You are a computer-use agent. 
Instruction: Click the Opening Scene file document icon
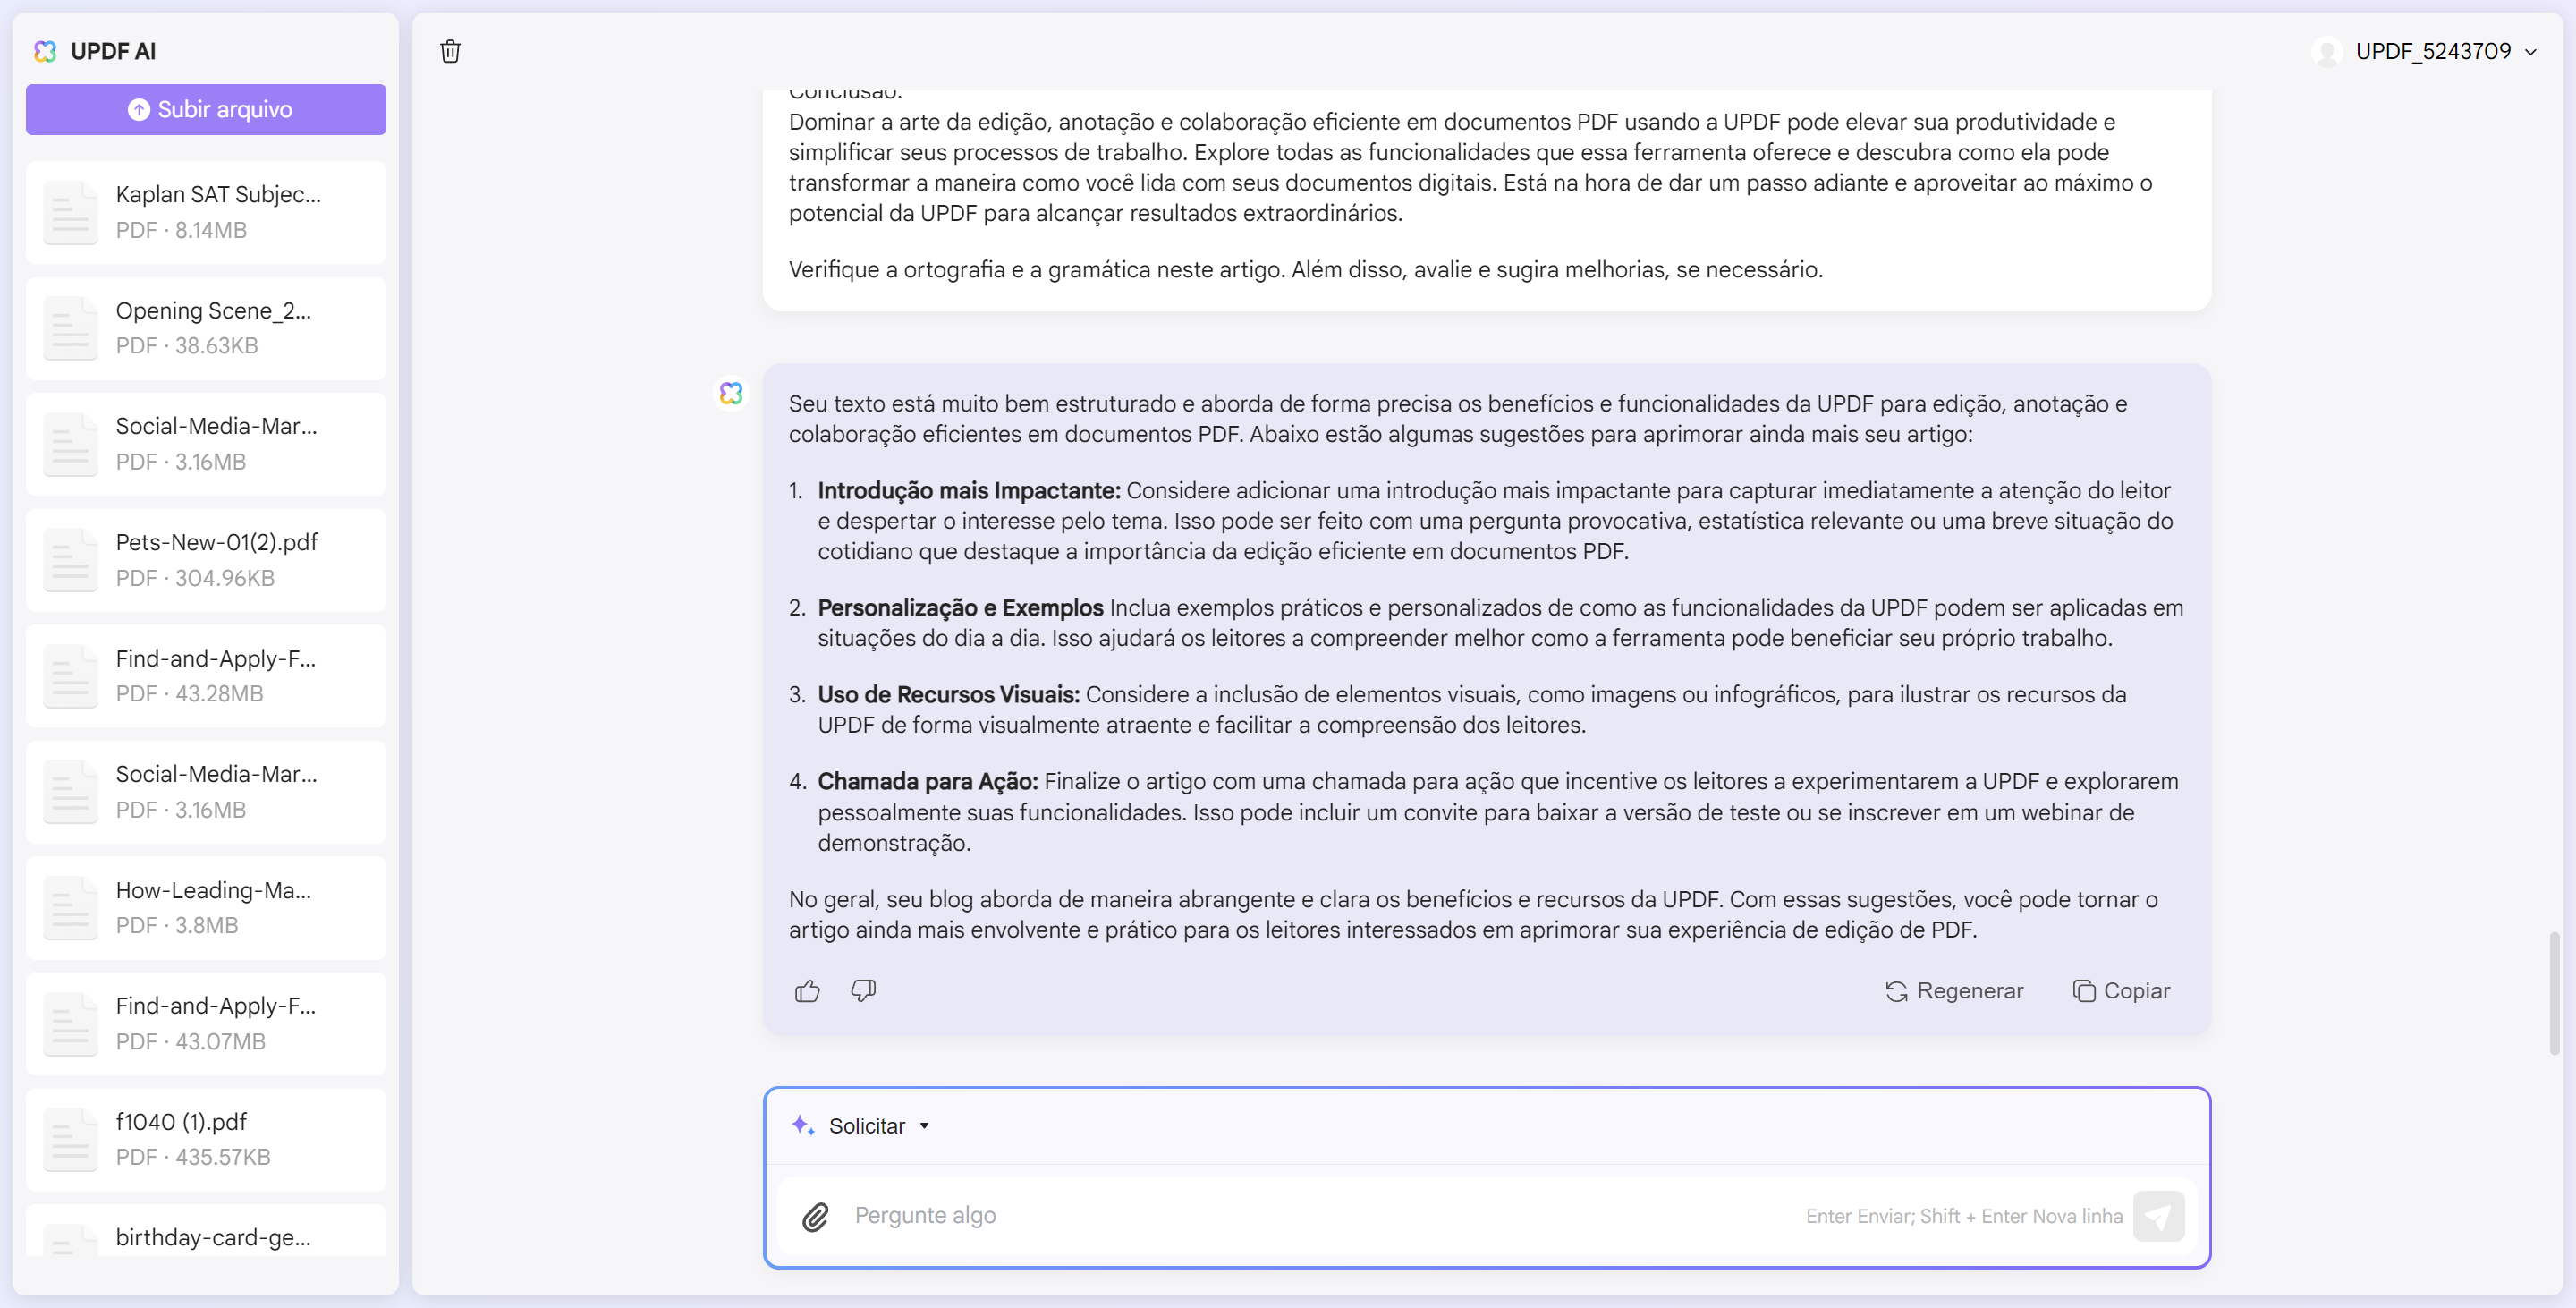pyautogui.click(x=70, y=328)
